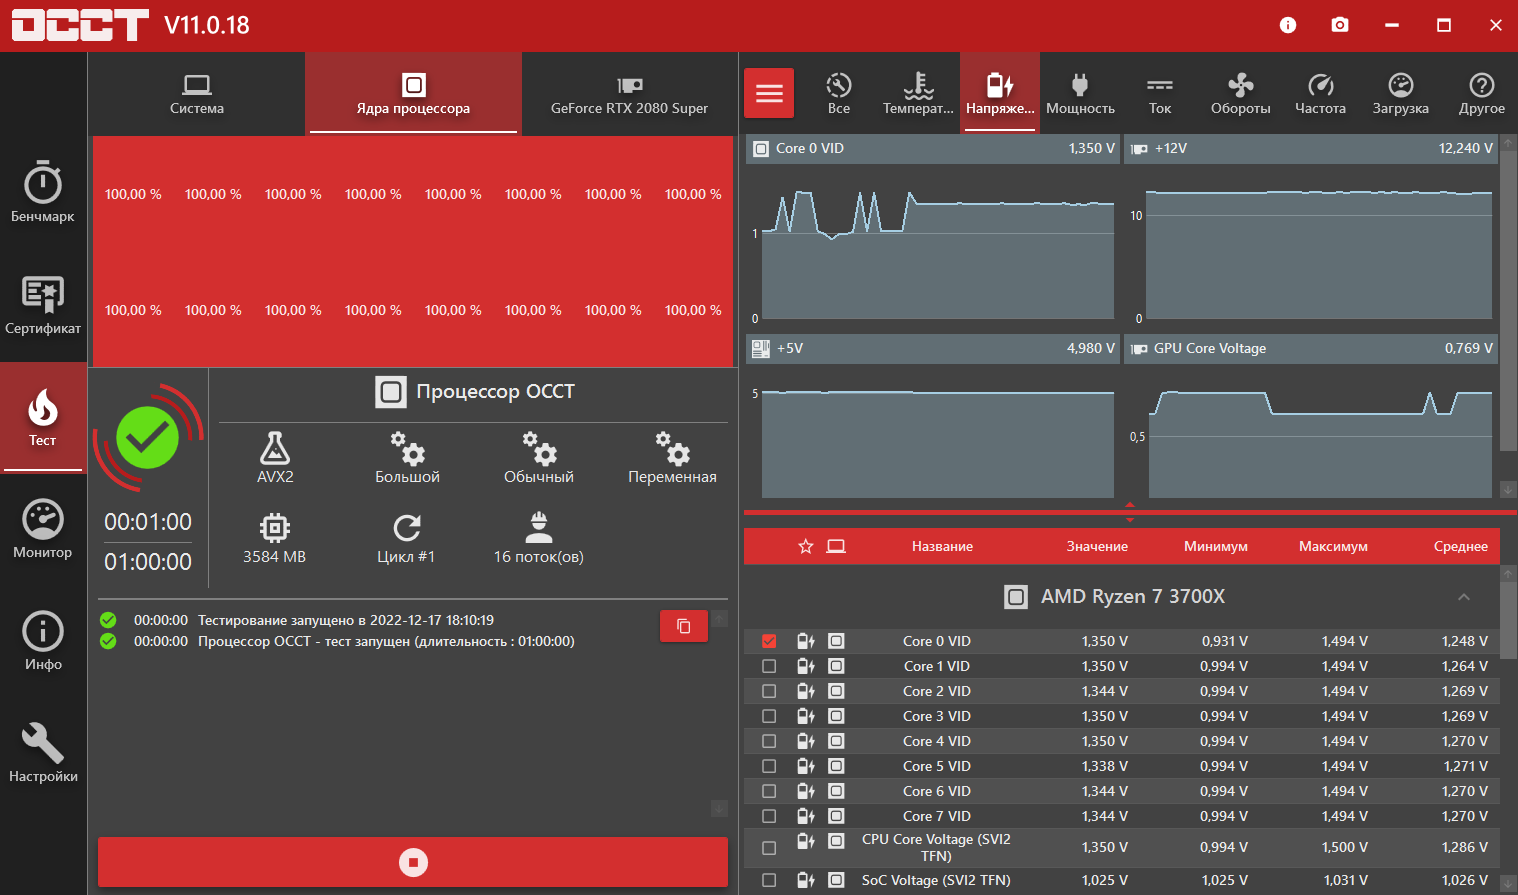1518x895 pixels.
Task: Click the CPU icon beside AMD Ryzen 7 3700X
Action: tap(1016, 597)
